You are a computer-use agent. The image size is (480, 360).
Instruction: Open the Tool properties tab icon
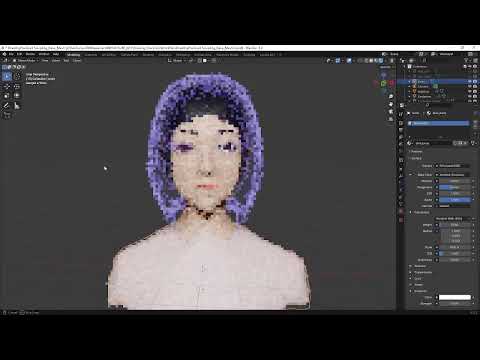[401, 114]
